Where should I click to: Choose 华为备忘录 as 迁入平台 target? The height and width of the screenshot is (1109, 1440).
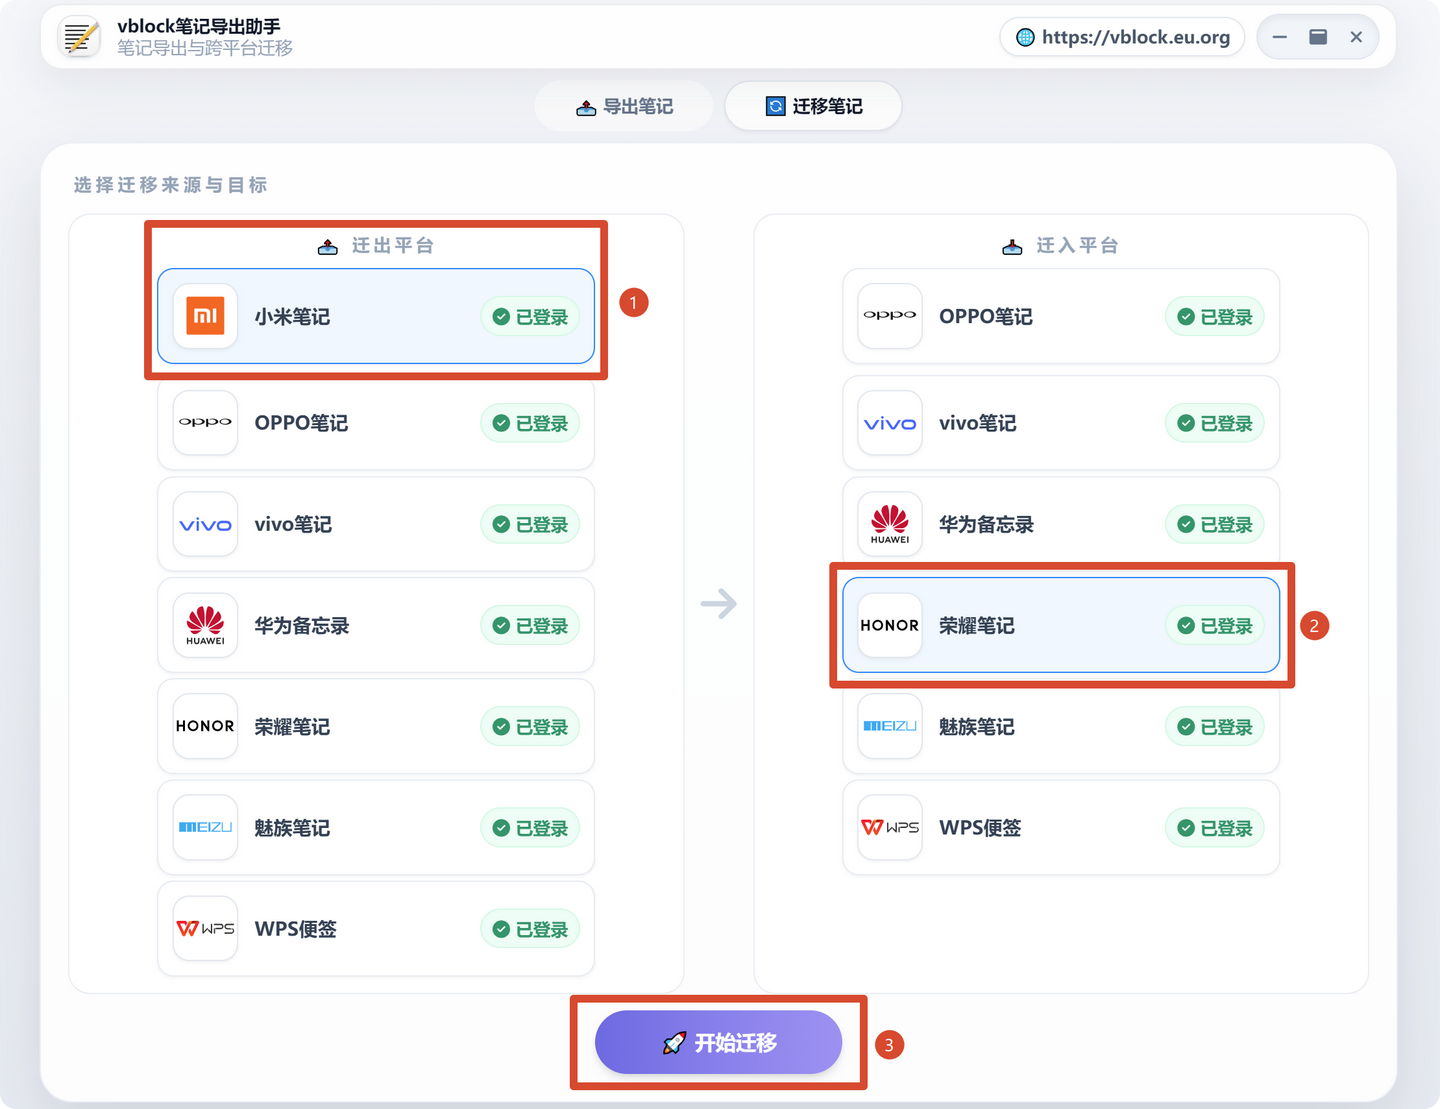click(1061, 524)
